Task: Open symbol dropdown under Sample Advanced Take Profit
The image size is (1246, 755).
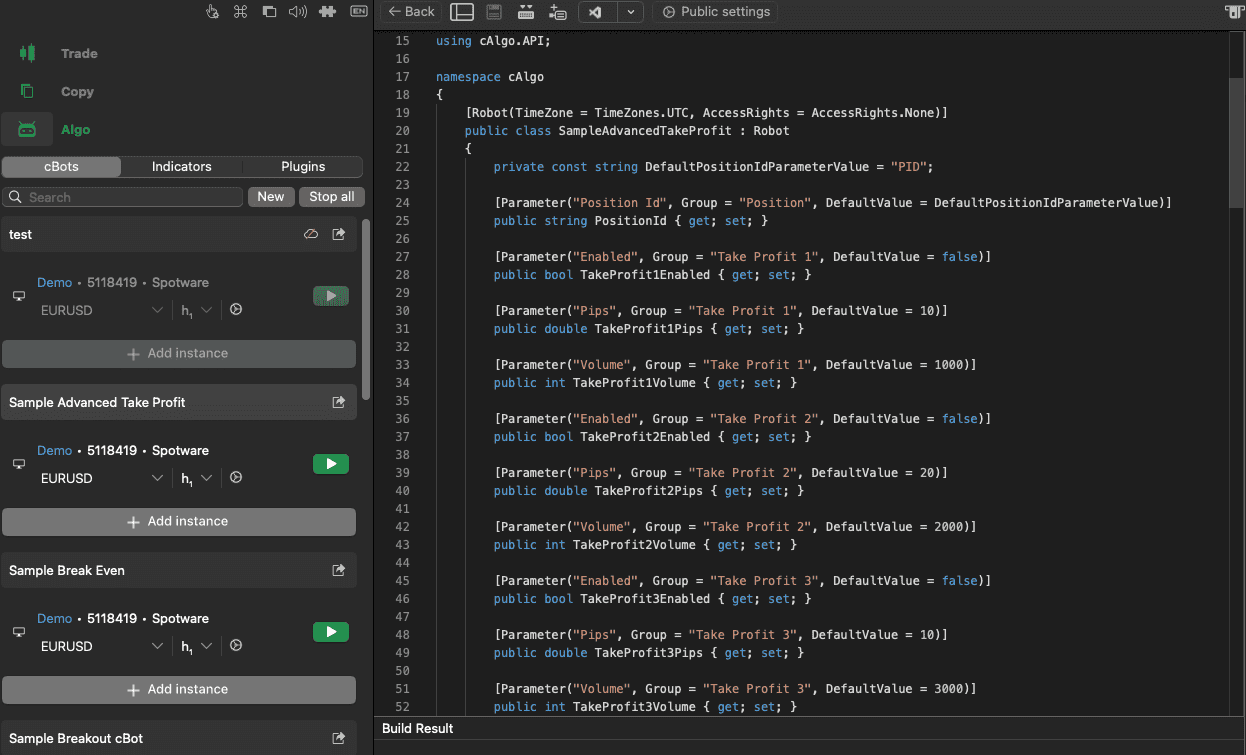Action: coord(102,479)
